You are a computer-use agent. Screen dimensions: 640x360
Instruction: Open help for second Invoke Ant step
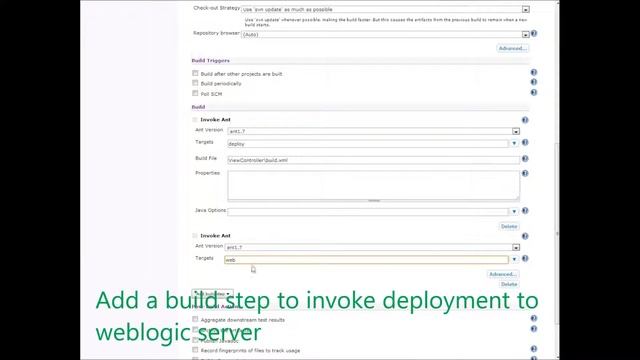tap(525, 236)
